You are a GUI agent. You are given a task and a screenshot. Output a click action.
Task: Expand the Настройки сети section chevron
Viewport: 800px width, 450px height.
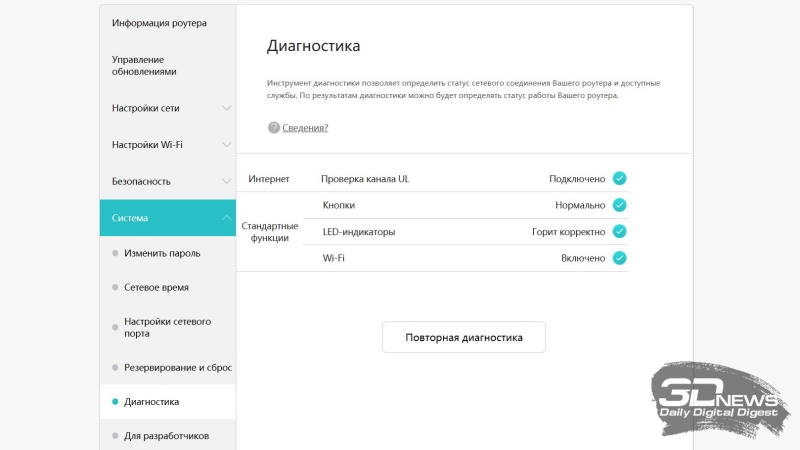227,108
